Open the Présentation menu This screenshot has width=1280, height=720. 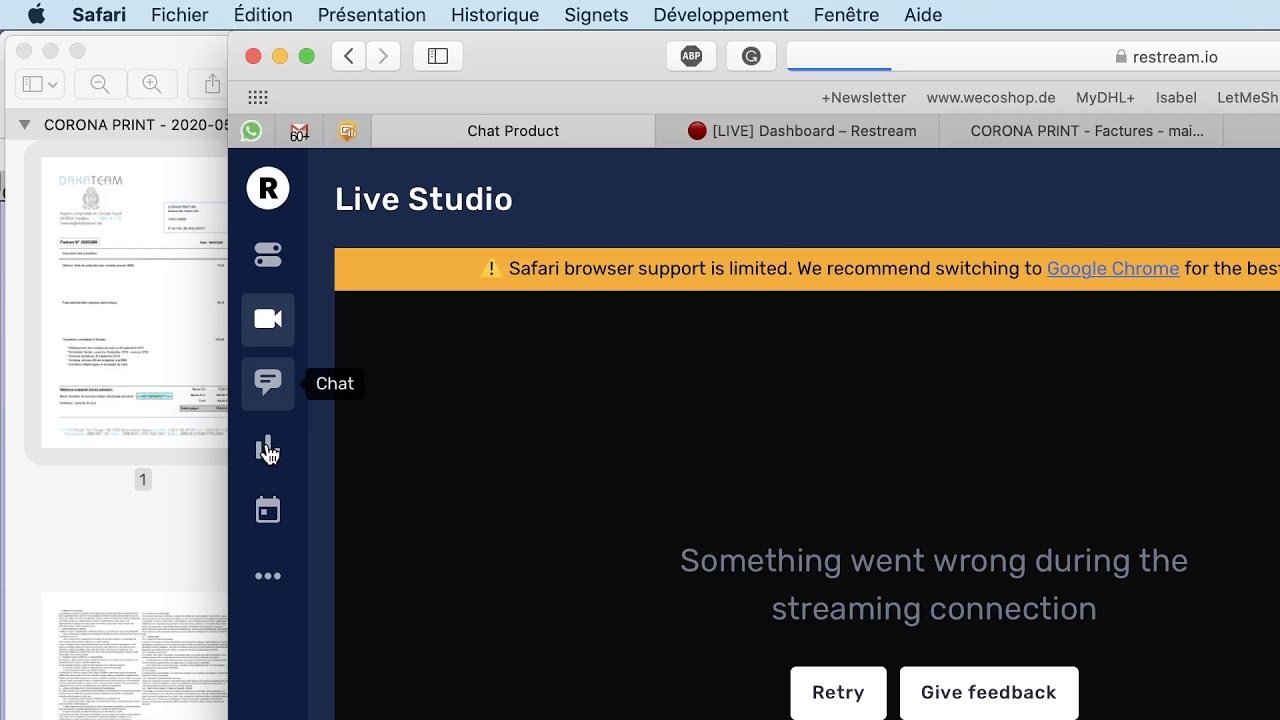pos(372,15)
